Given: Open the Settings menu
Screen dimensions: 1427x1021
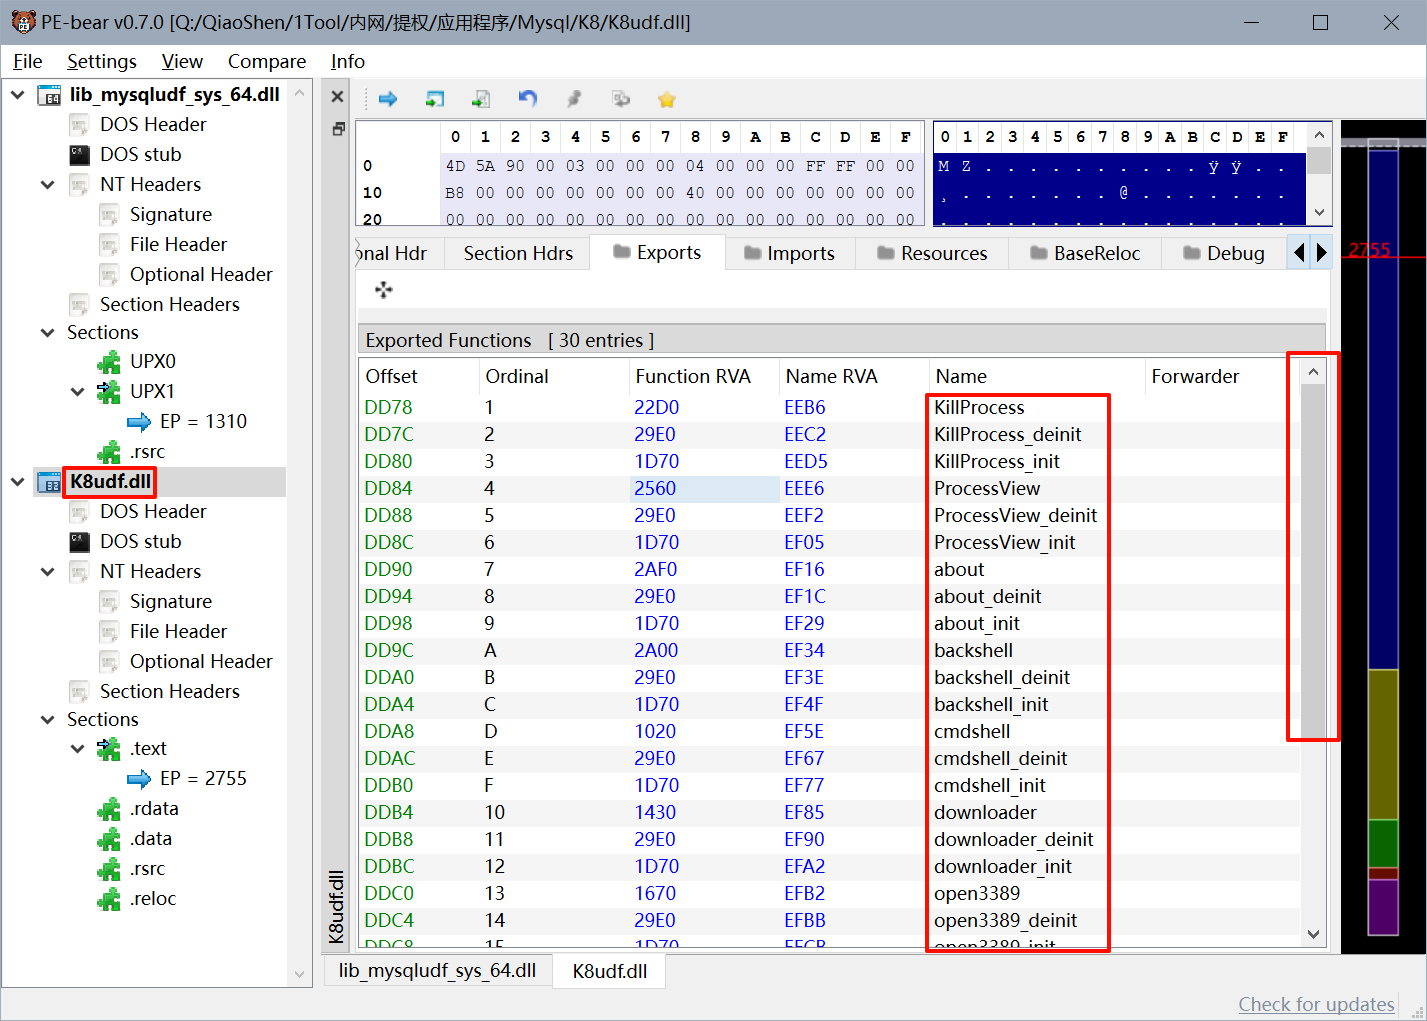Looking at the screenshot, I should tap(101, 62).
